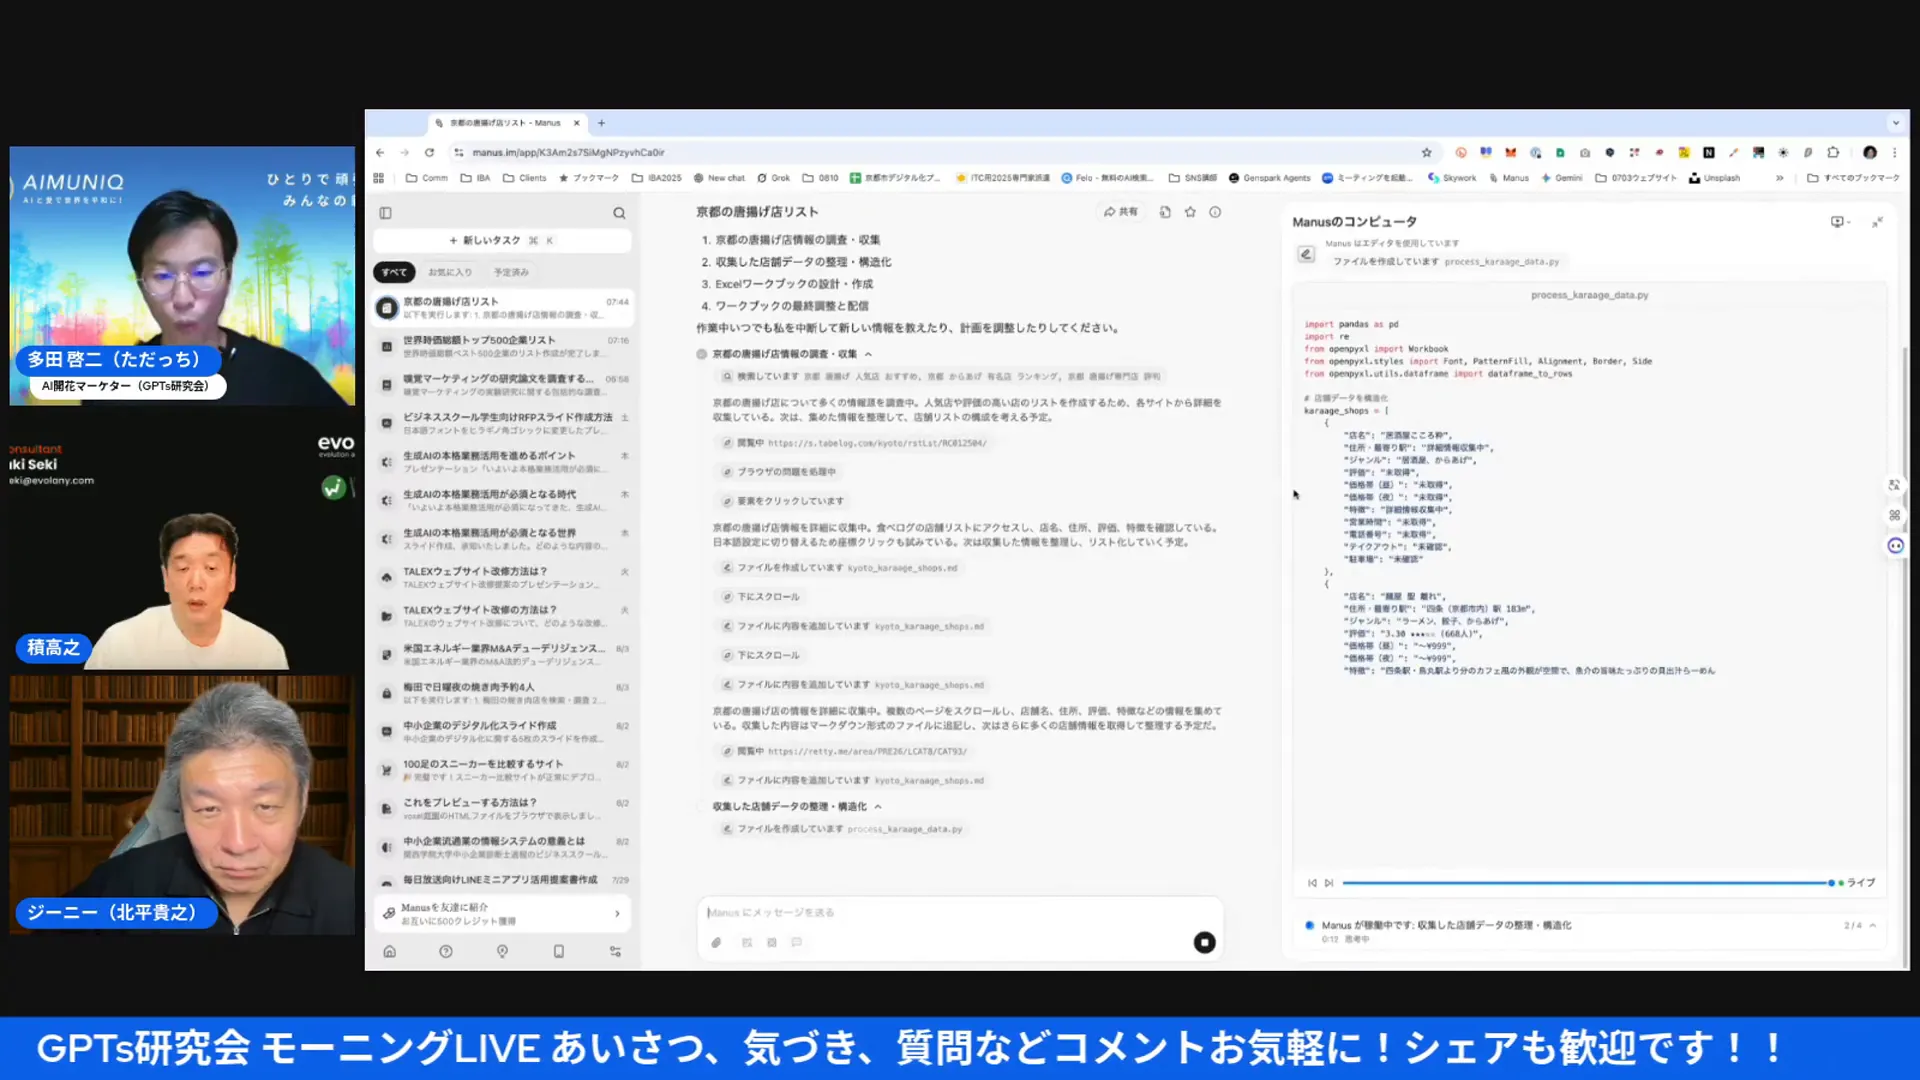Open a new browser tab
Viewport: 1920px width, 1080px height.
tap(601, 123)
